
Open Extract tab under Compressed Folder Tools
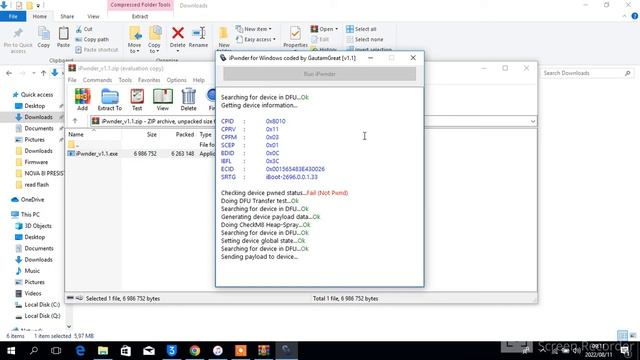coord(140,16)
